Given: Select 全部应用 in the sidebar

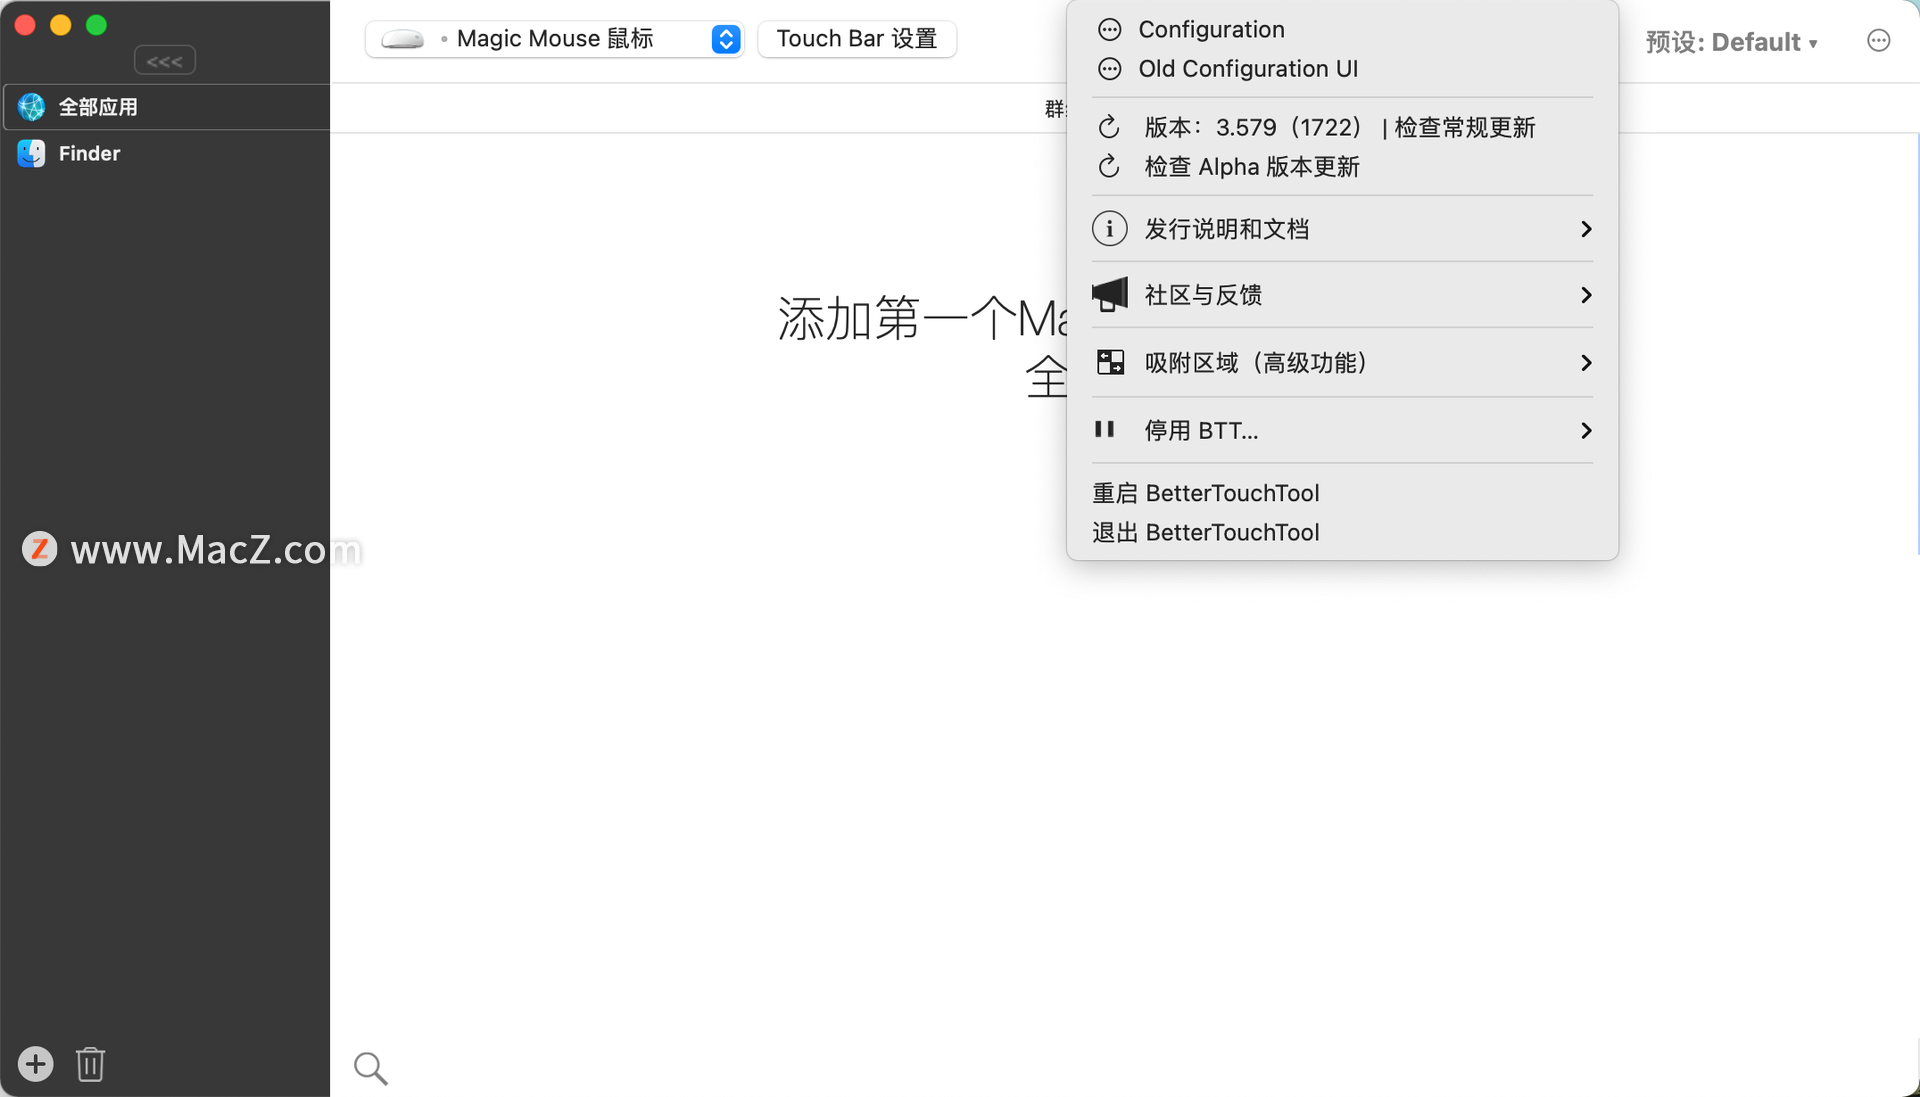Looking at the screenshot, I should tap(167, 107).
